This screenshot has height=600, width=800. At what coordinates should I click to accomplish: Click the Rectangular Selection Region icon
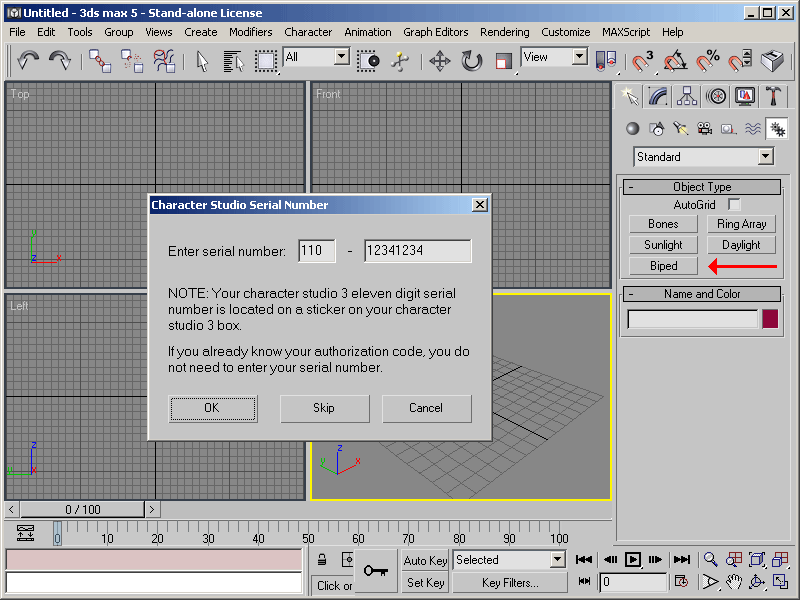pos(266,61)
